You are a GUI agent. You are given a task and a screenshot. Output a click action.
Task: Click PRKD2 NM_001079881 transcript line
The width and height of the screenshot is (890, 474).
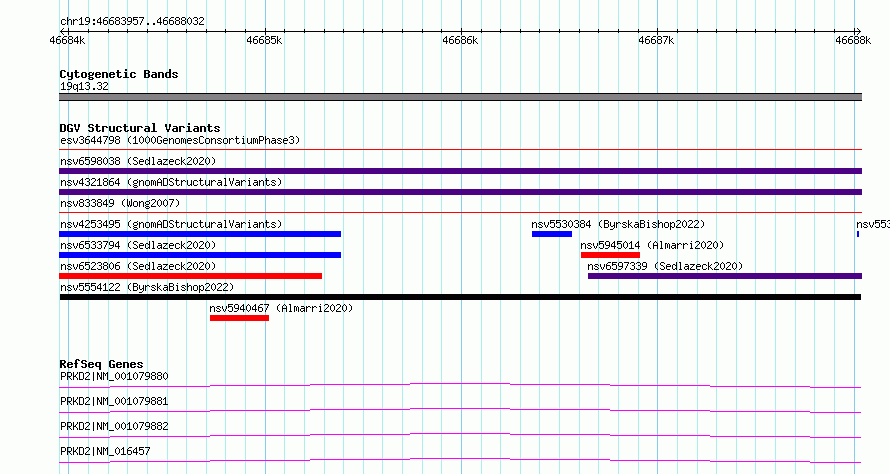coord(460,410)
